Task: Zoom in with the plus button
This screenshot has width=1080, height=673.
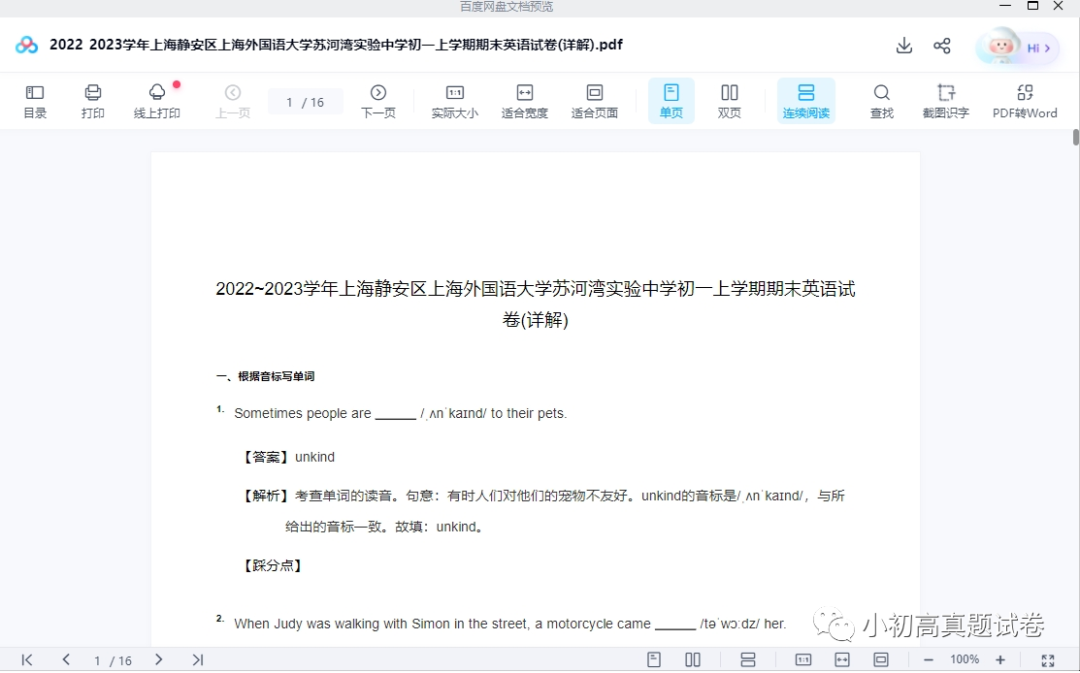Action: pyautogui.click(x=1000, y=660)
